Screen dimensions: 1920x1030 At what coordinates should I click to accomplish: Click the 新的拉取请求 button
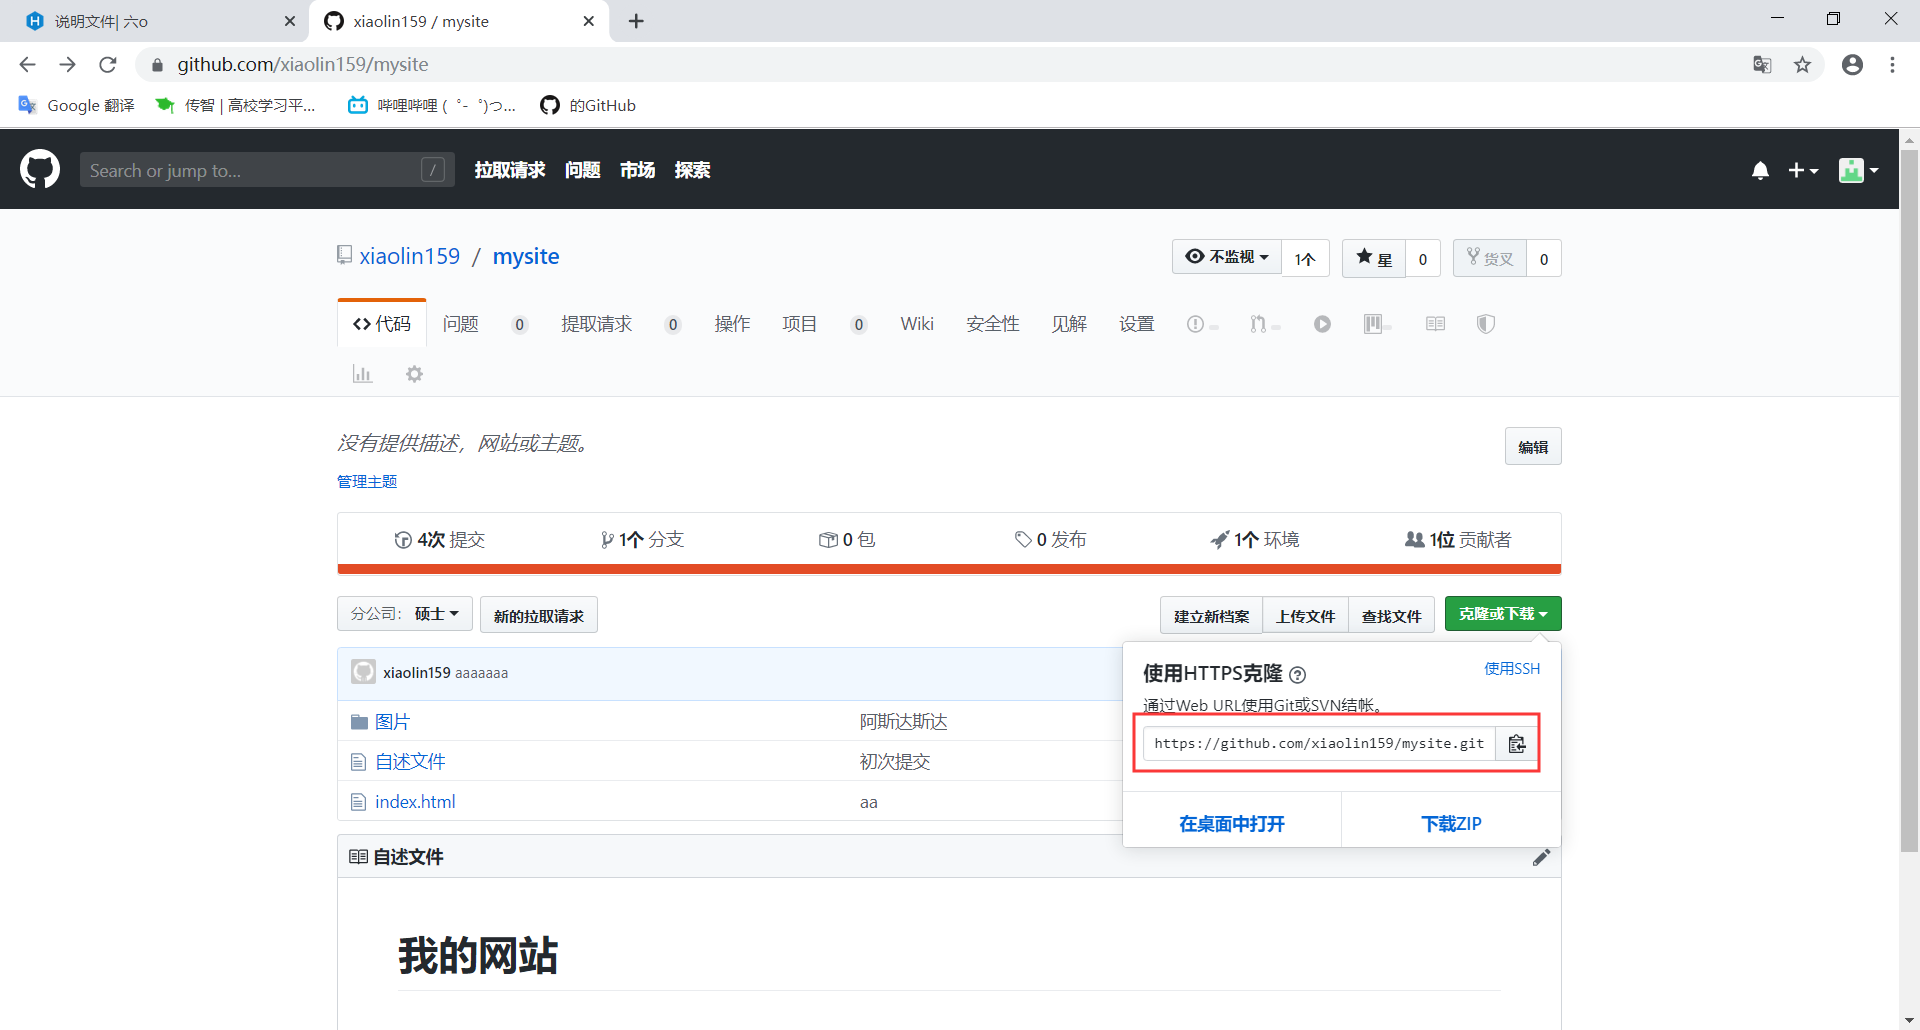point(539,616)
